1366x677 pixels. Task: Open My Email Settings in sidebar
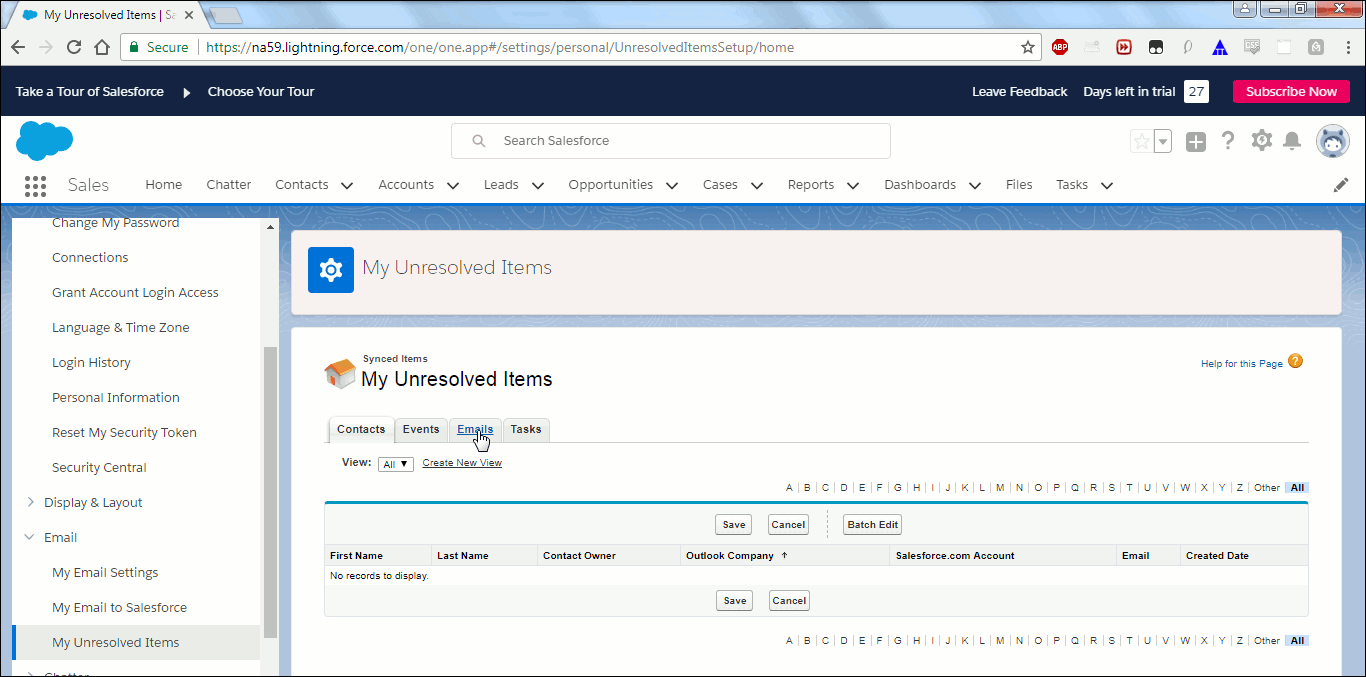point(105,572)
